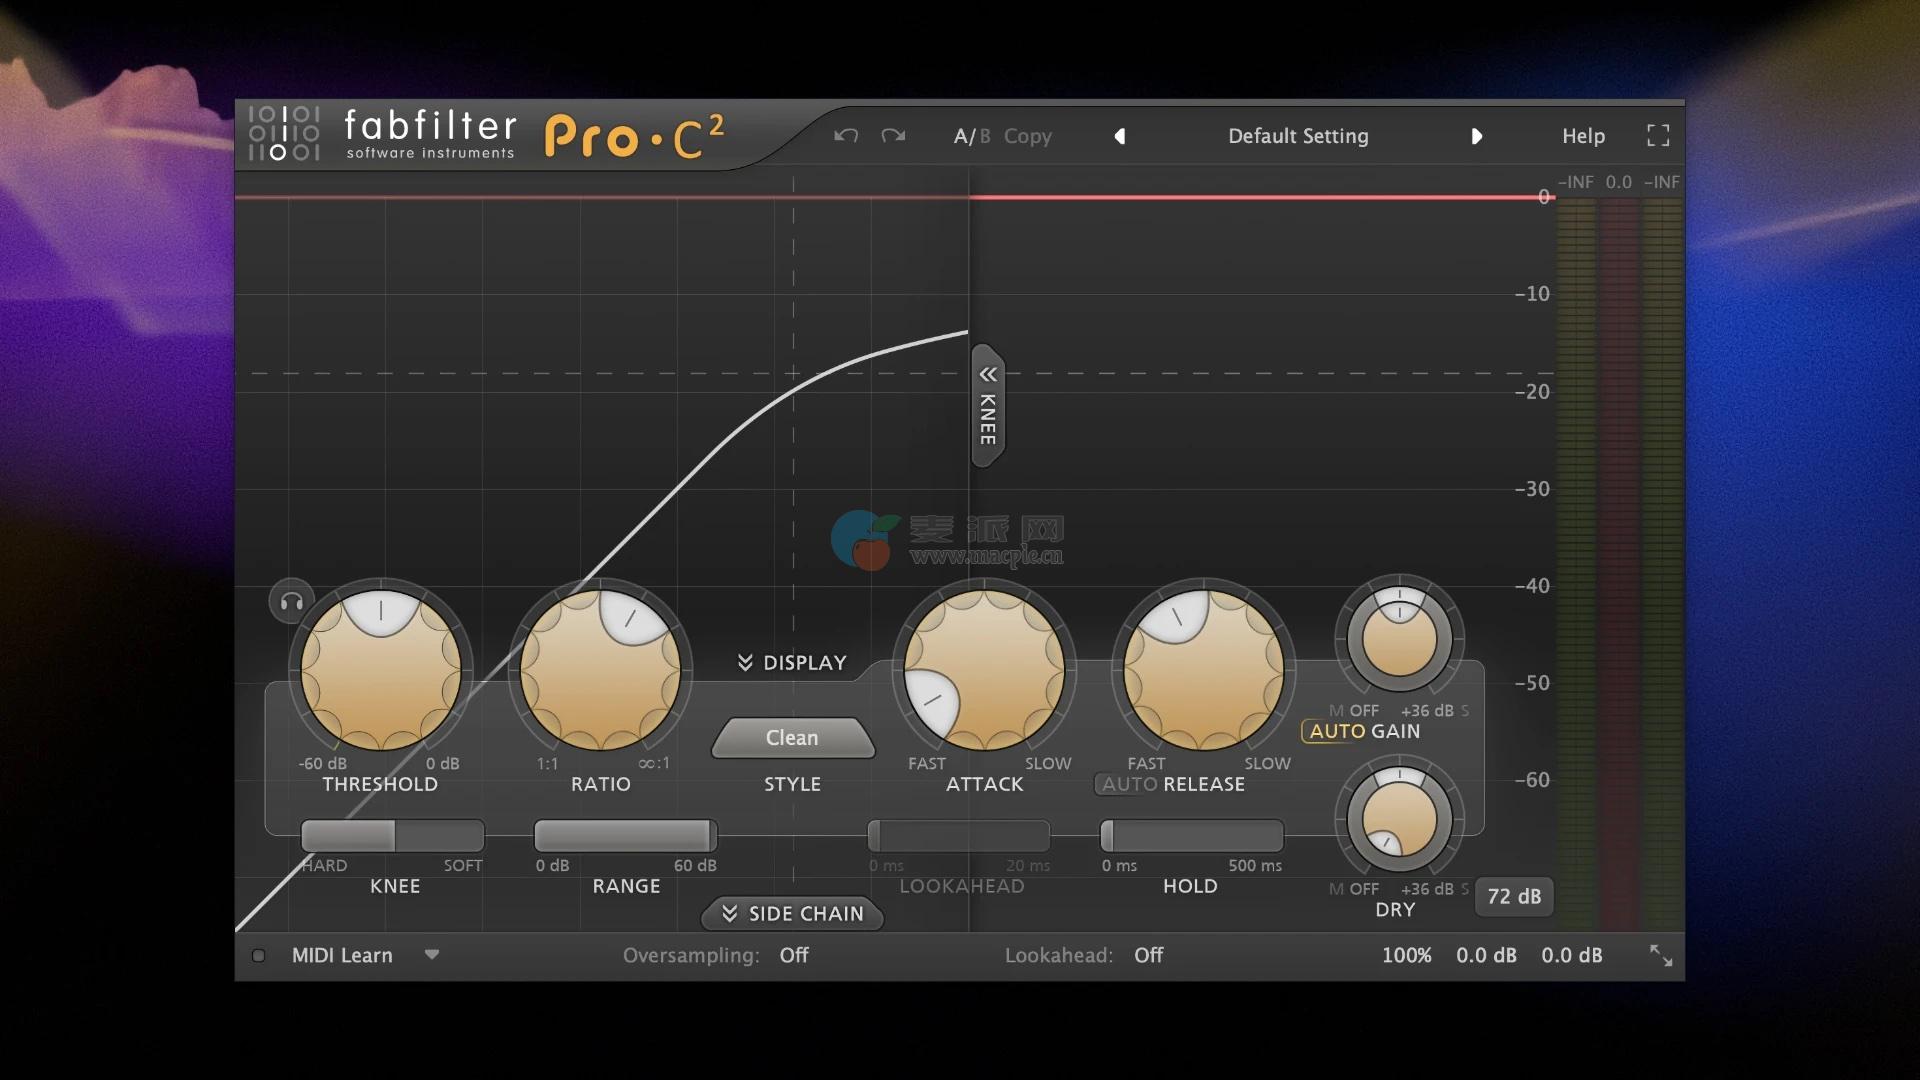This screenshot has width=1920, height=1080.
Task: Collapse the Knee side panel
Action: pyautogui.click(x=987, y=405)
